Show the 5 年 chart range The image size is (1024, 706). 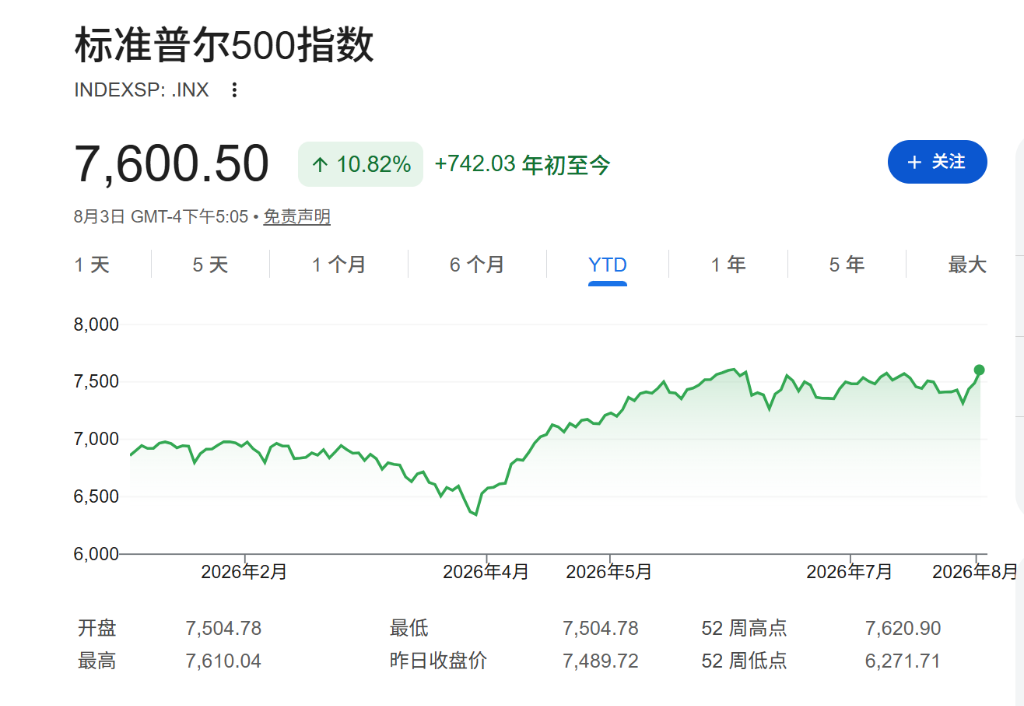[x=846, y=265]
